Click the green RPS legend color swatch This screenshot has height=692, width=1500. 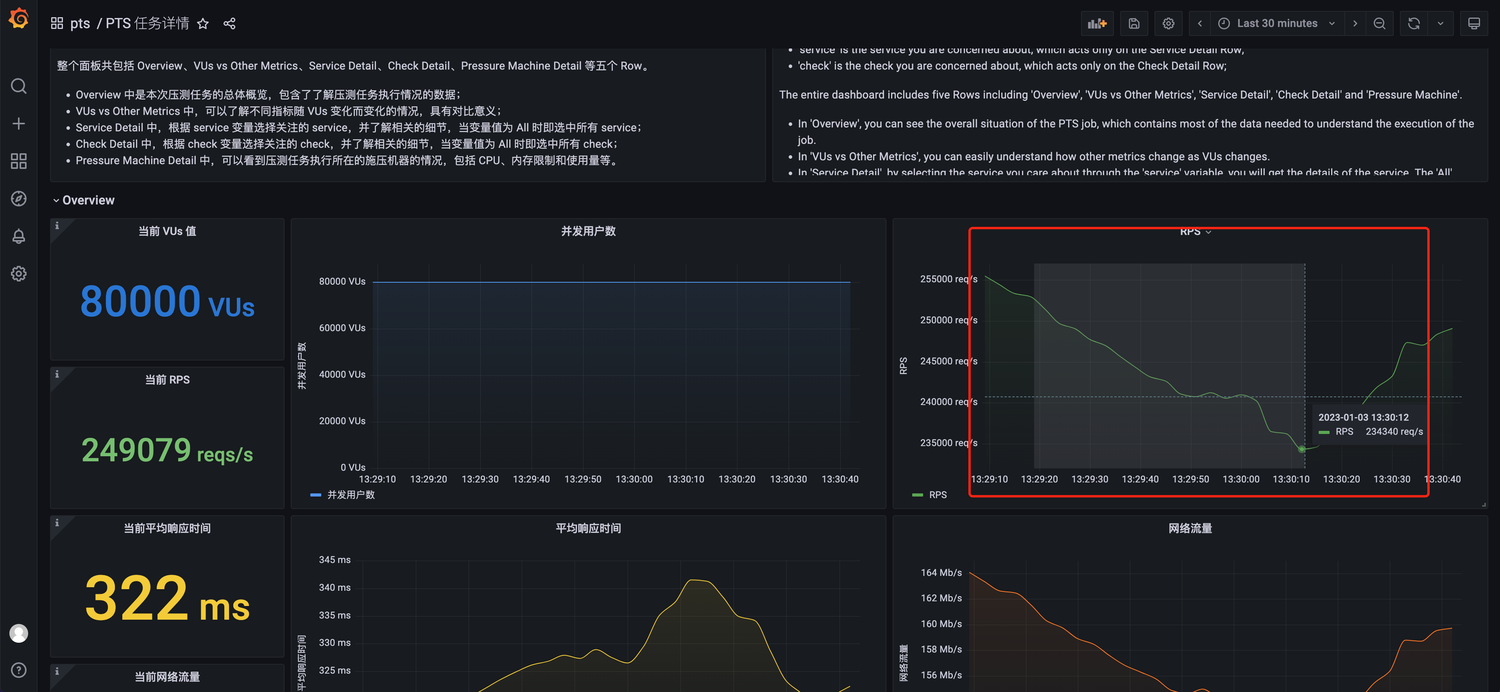[917, 494]
